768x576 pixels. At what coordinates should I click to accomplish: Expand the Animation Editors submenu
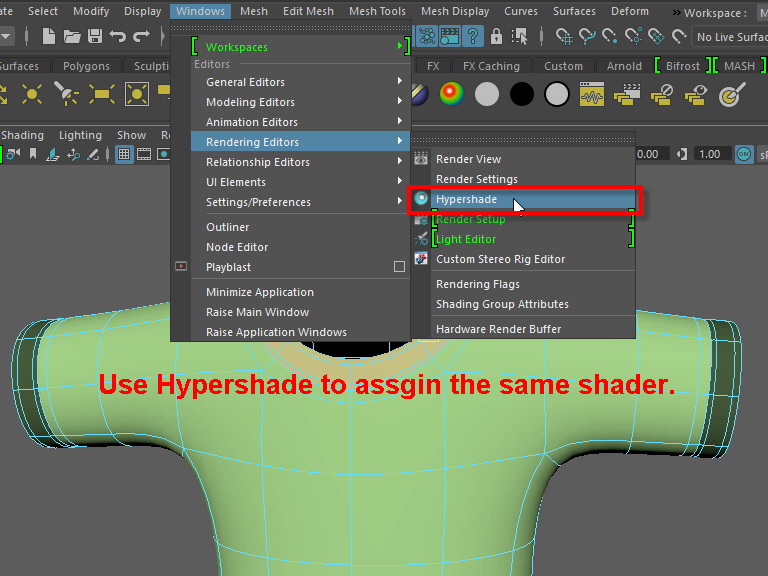[300, 122]
